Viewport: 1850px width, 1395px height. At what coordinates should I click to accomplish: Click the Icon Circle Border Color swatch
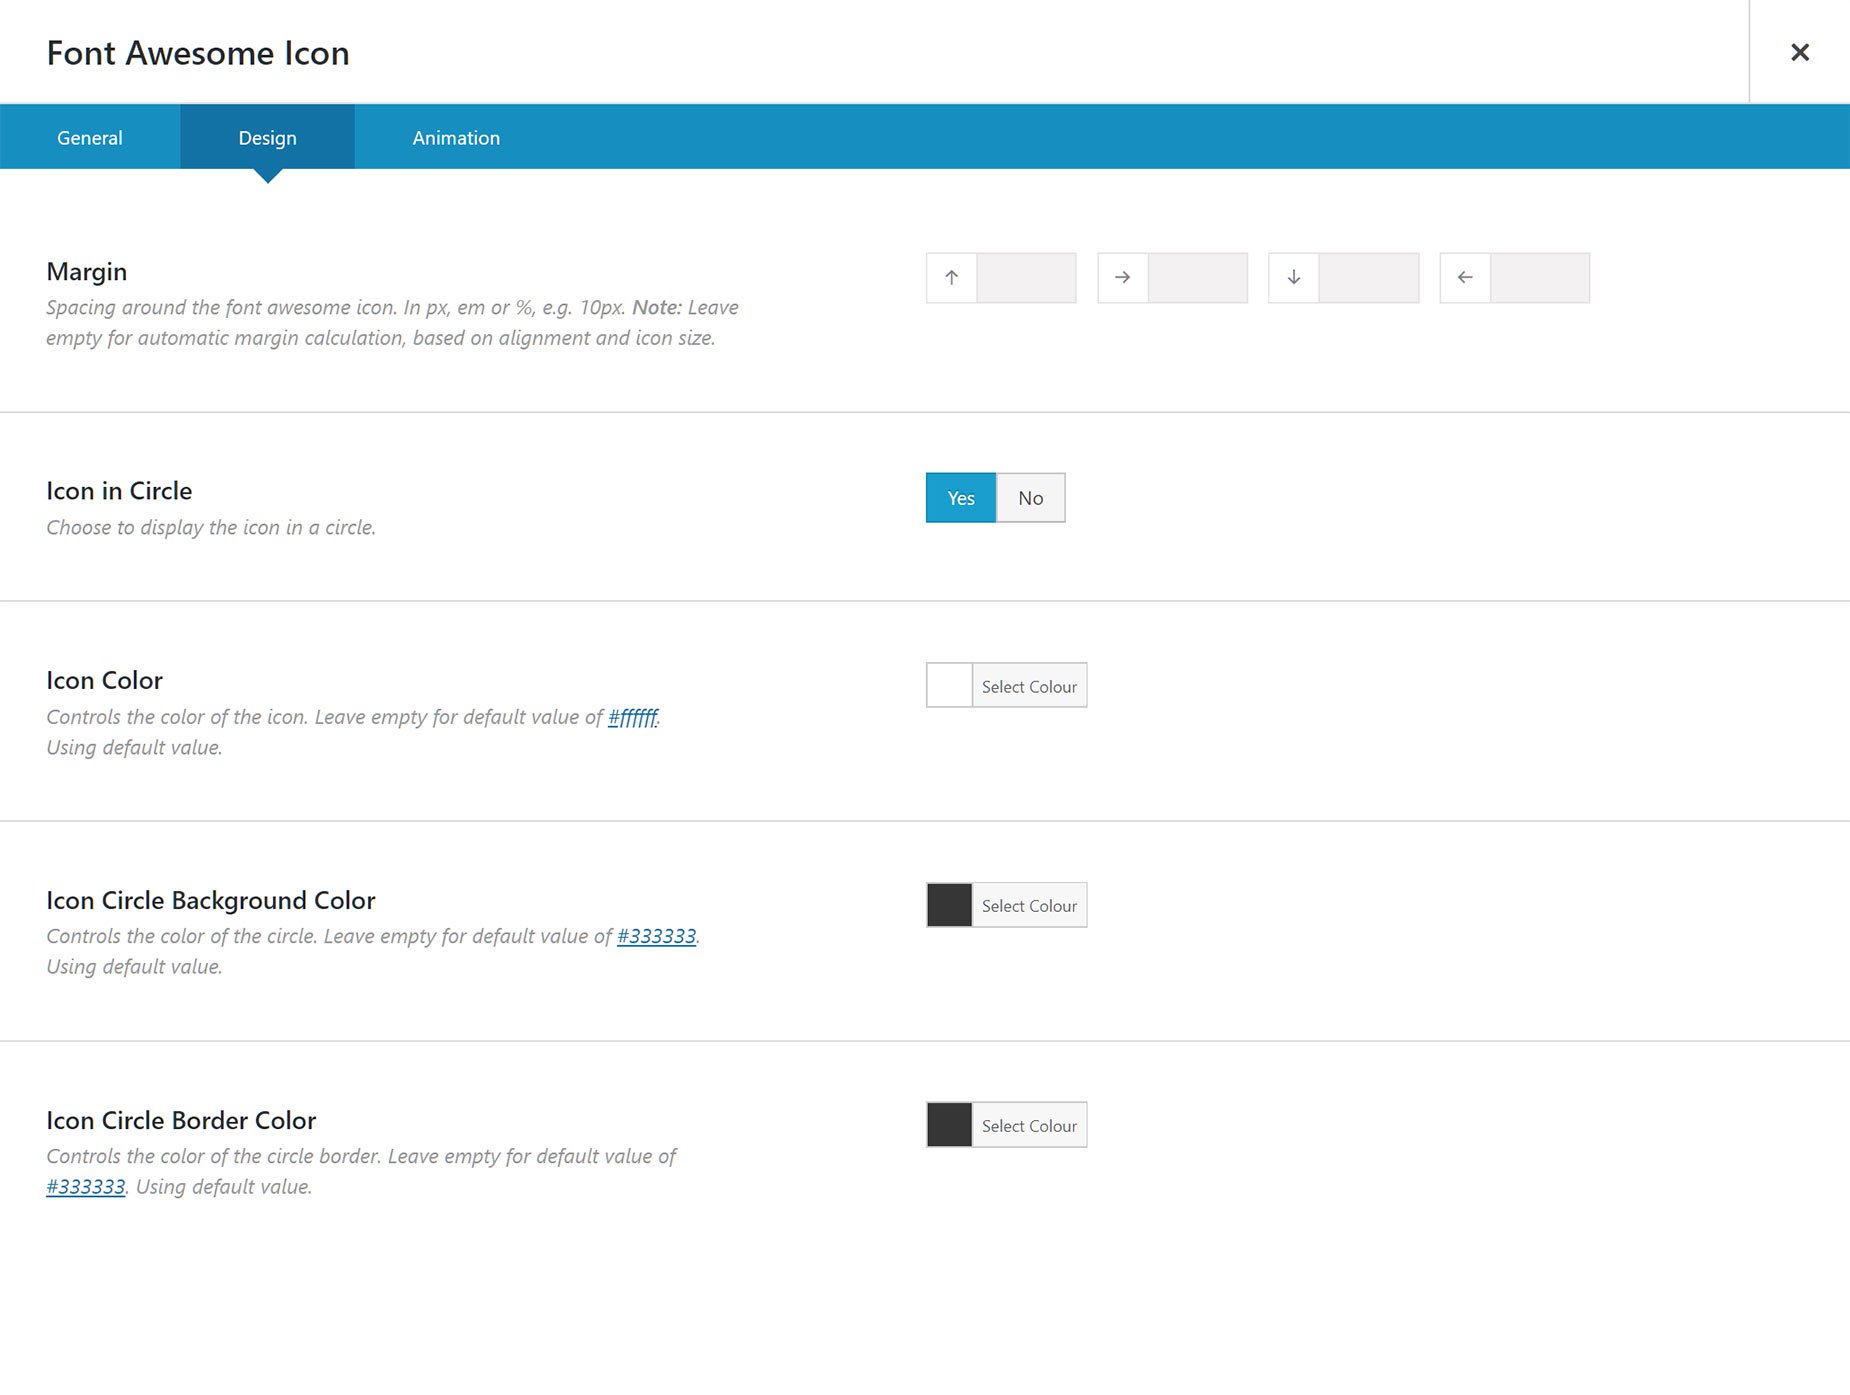point(949,1125)
